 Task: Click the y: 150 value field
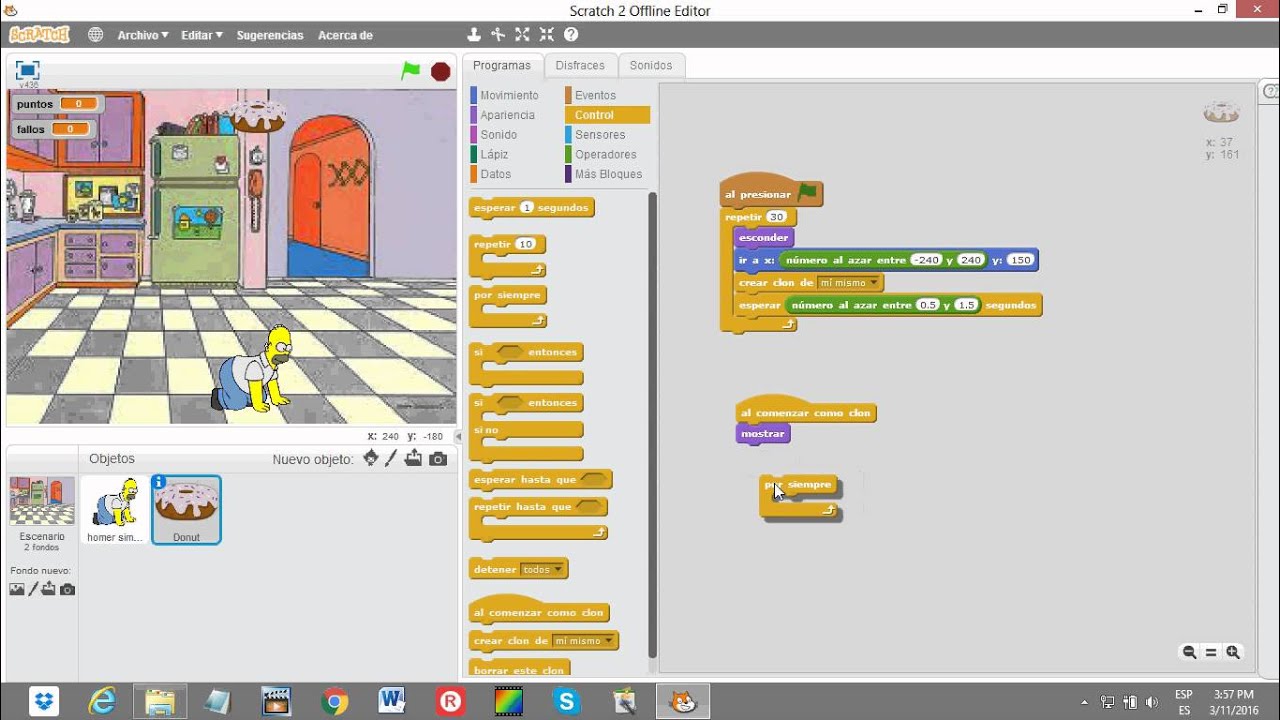pos(1019,260)
